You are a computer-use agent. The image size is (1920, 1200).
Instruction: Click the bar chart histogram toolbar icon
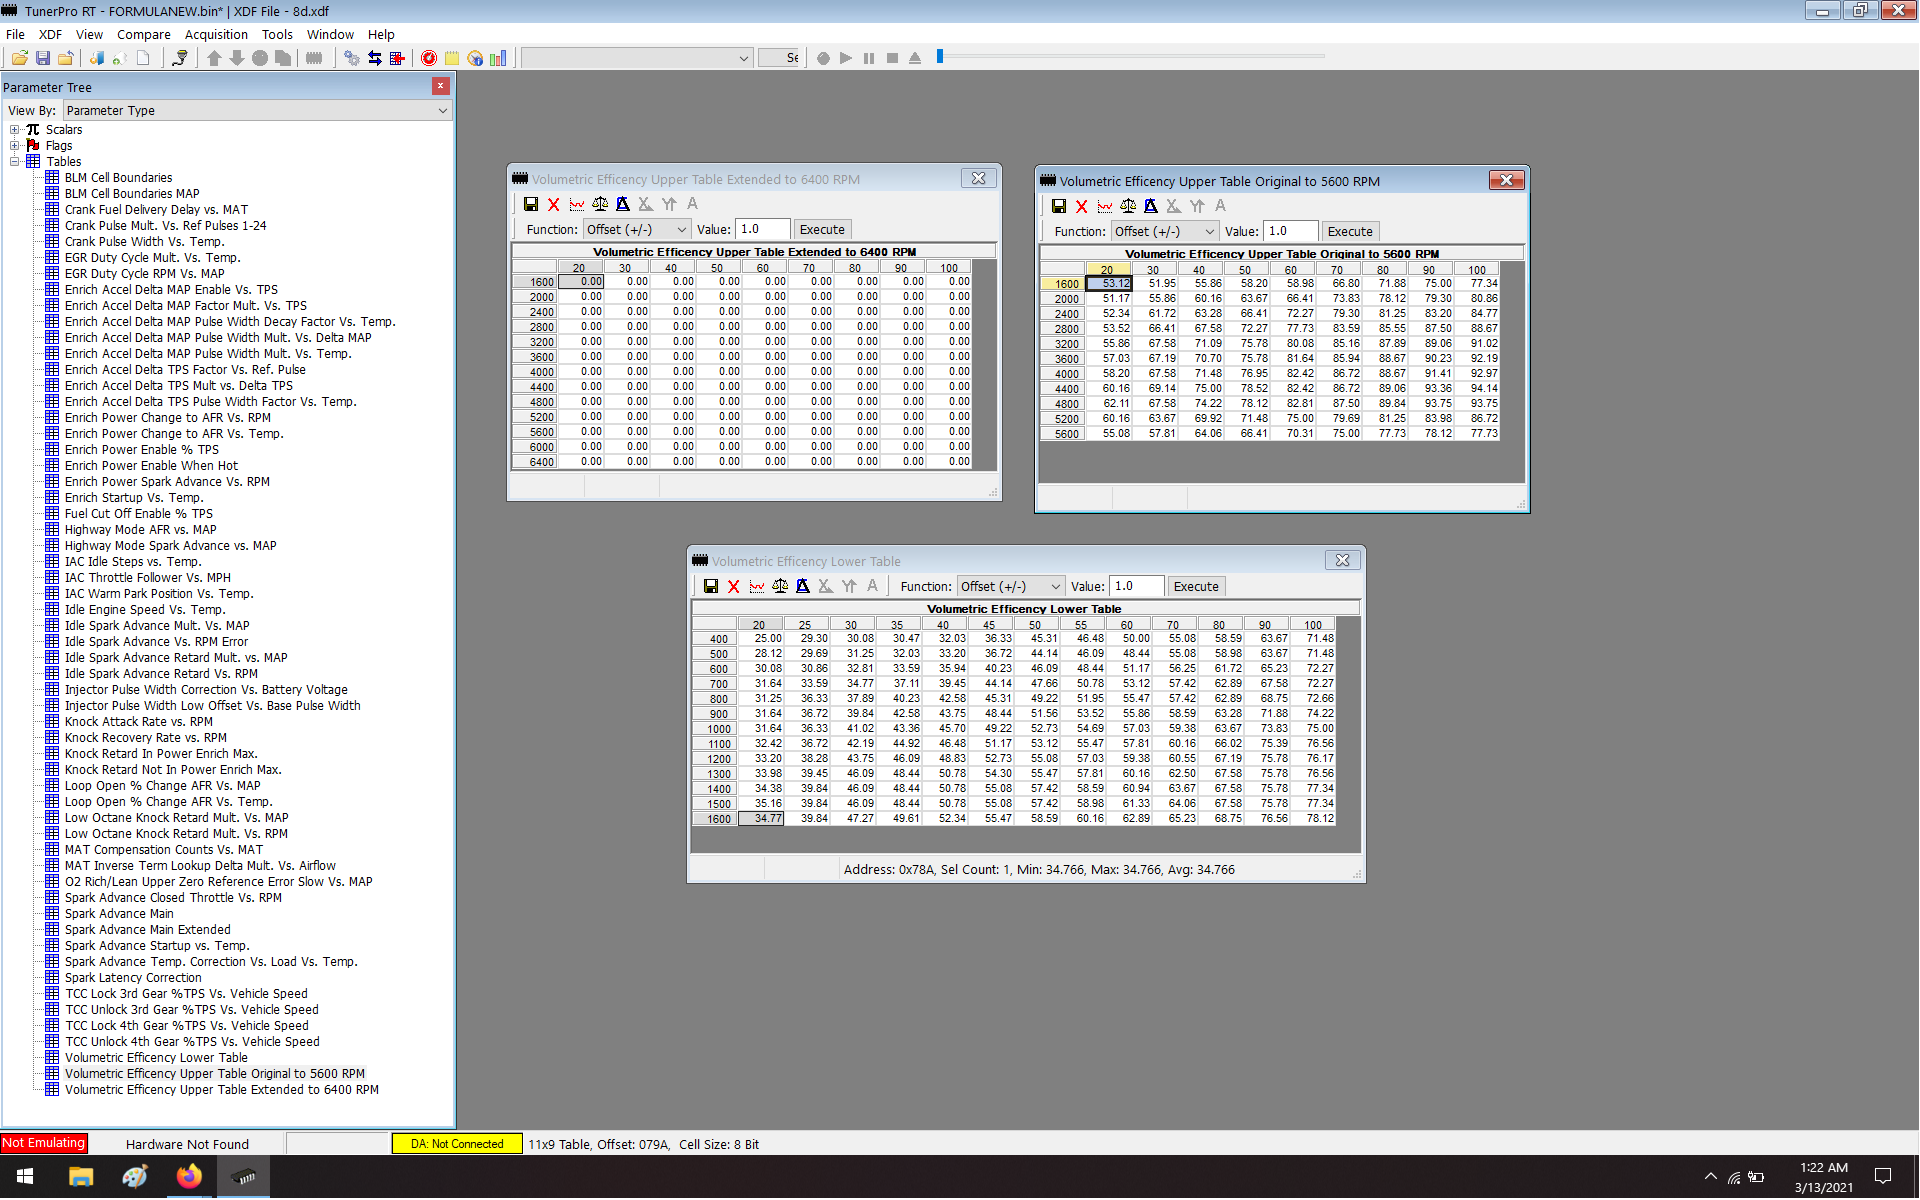(498, 58)
